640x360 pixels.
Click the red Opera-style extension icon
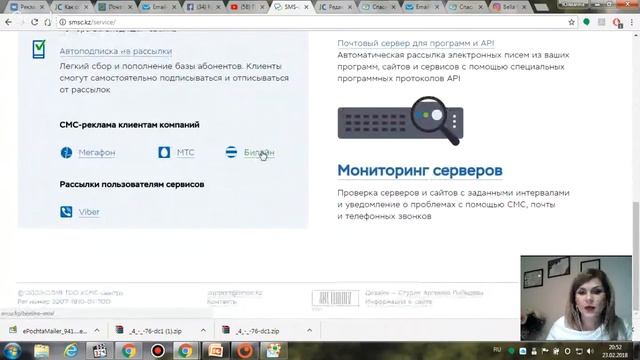point(617,22)
